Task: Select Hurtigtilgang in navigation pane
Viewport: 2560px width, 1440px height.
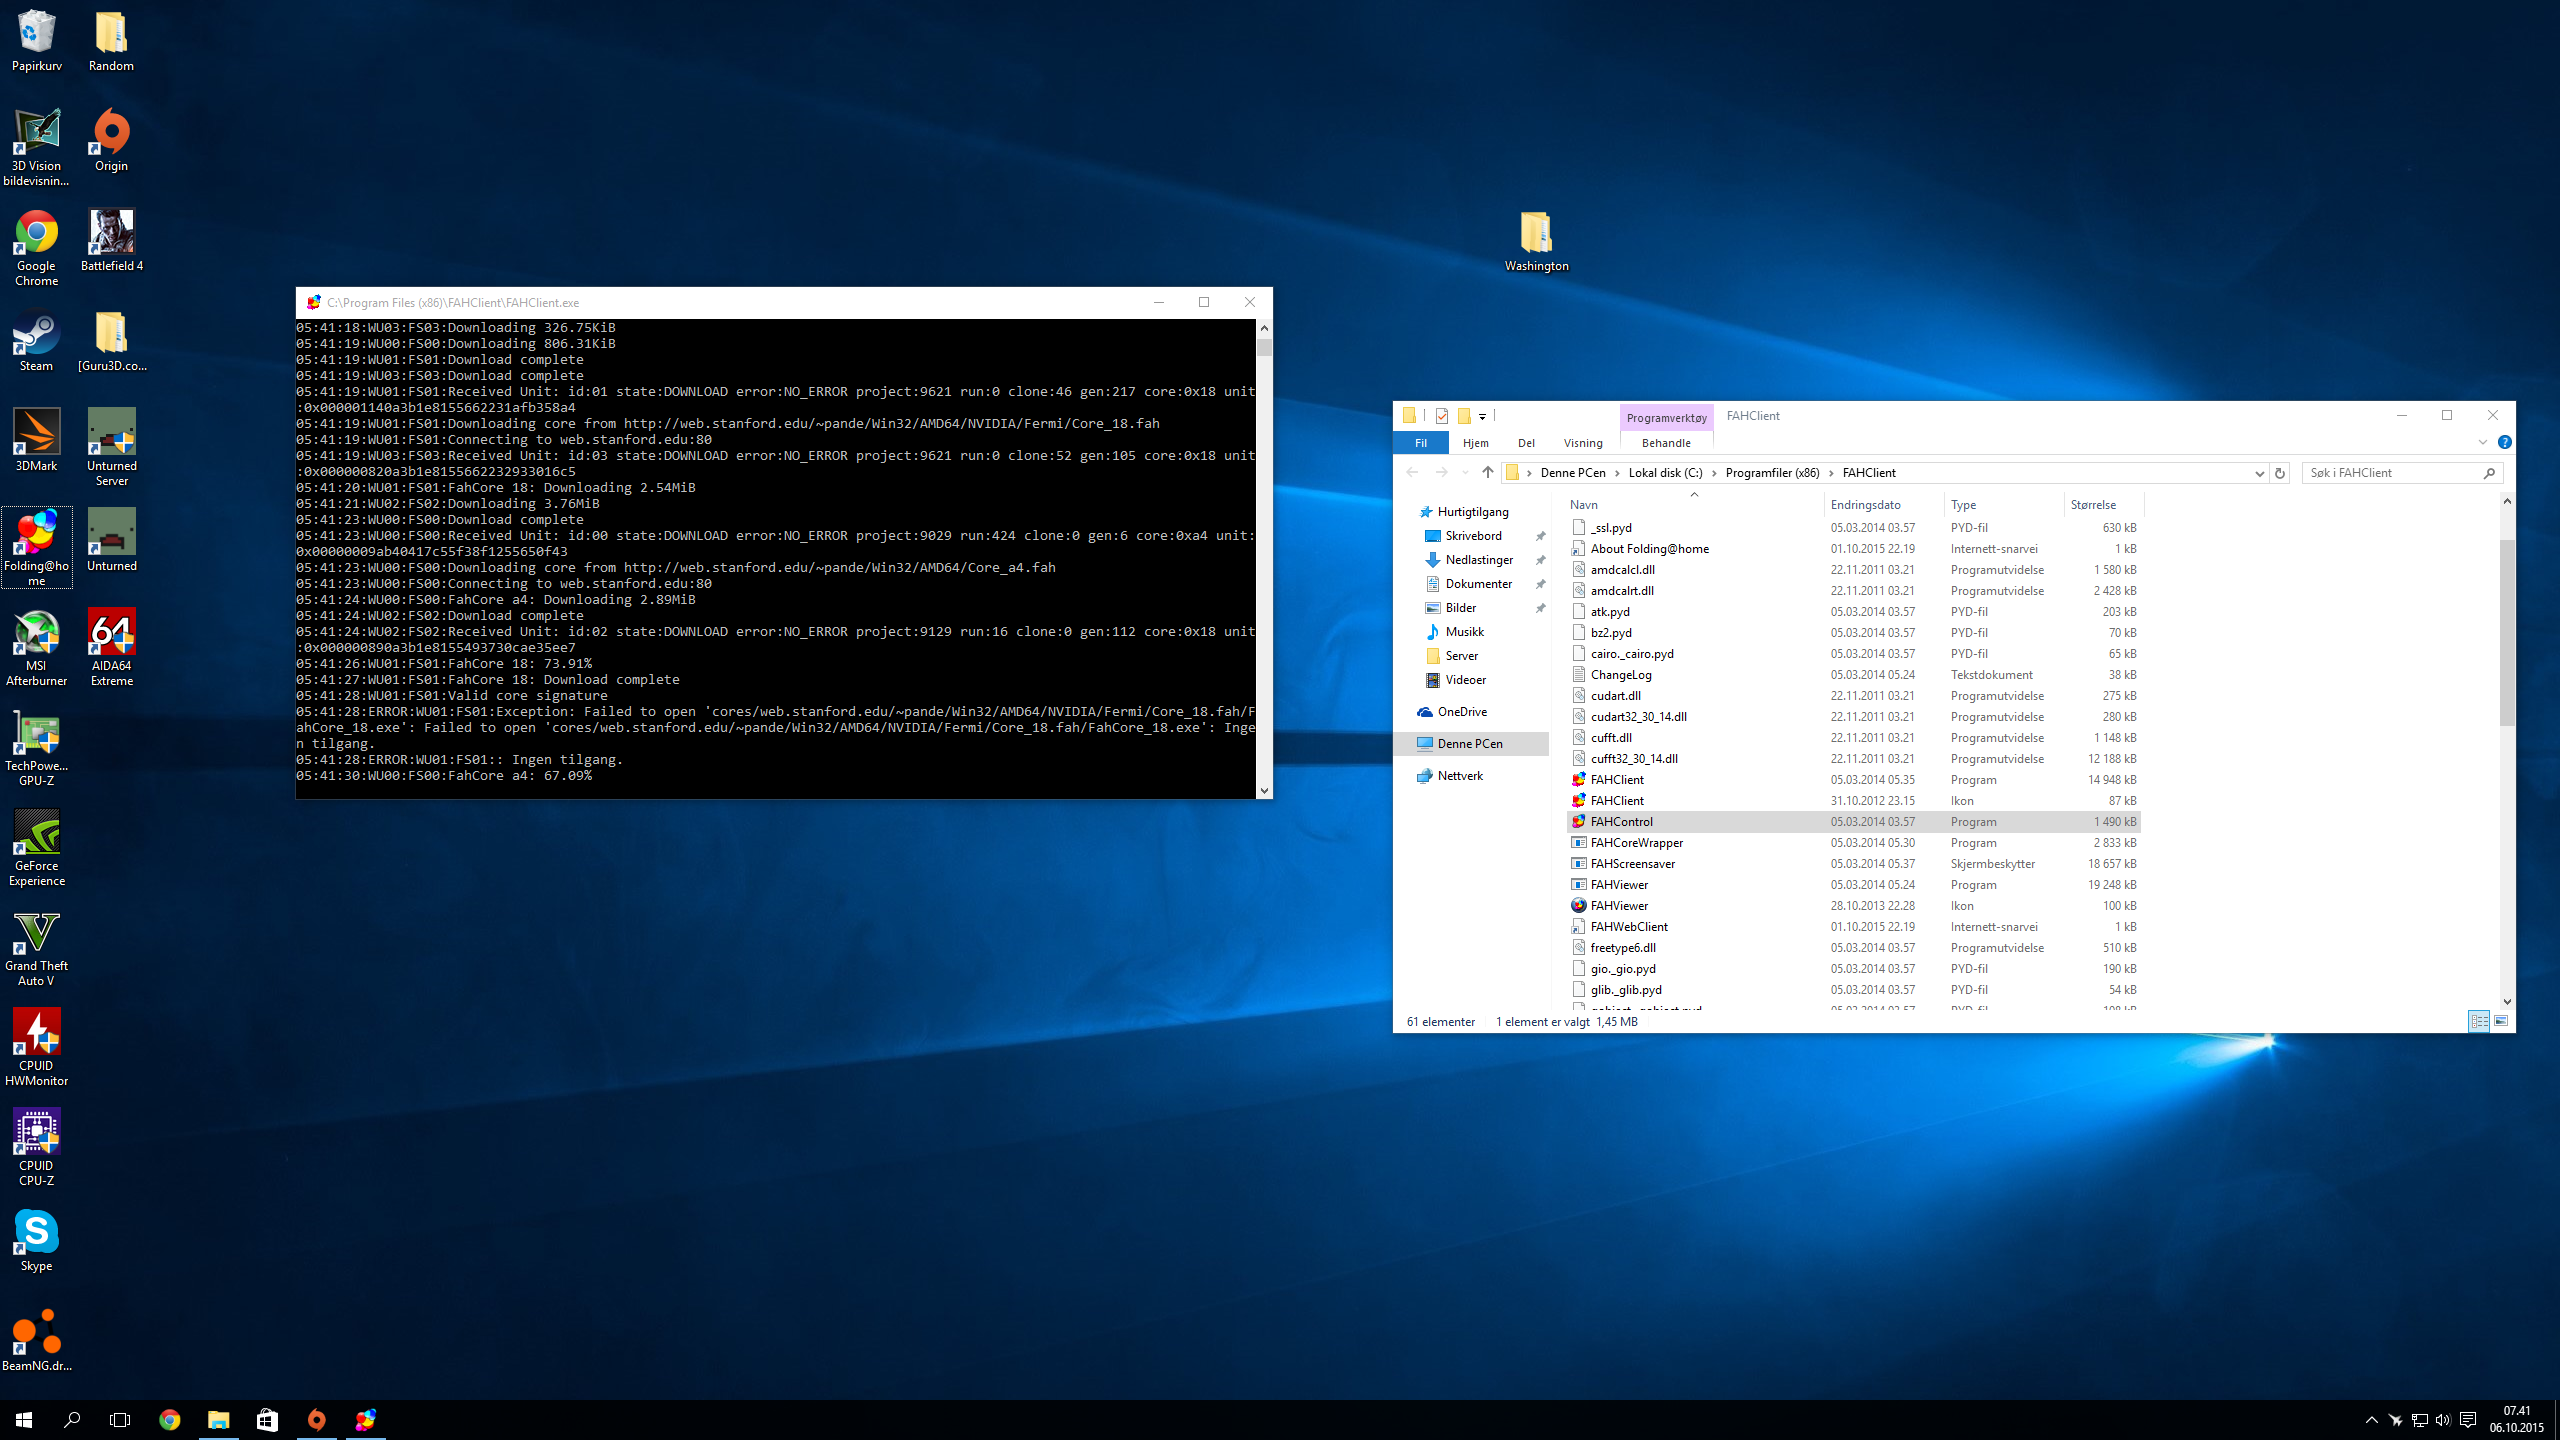Action: pos(1472,512)
